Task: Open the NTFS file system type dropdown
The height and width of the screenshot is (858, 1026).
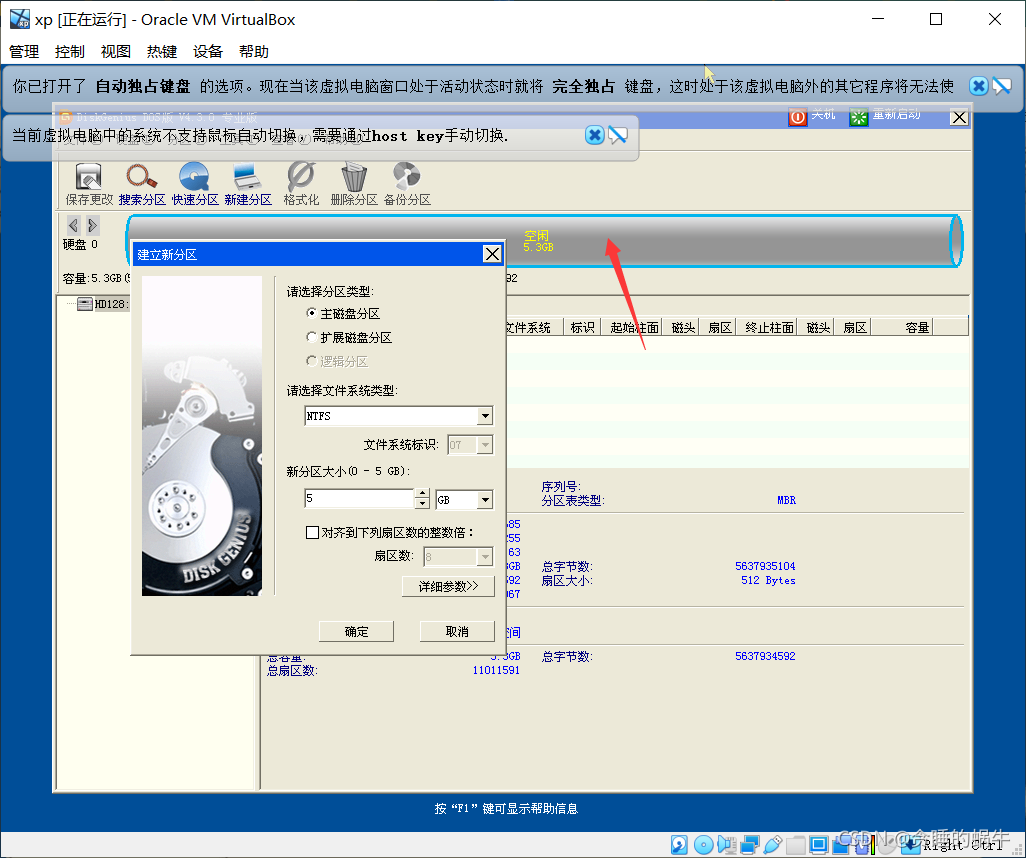Action: [x=485, y=416]
